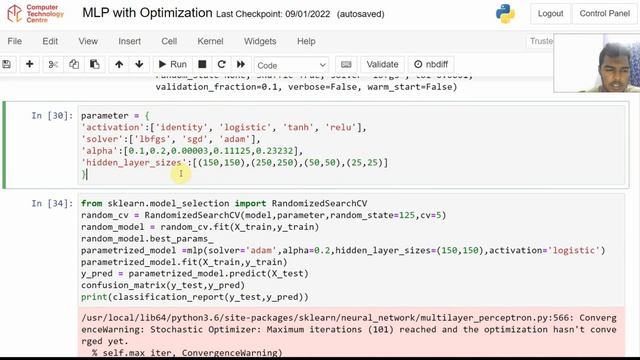
Task: Open the Widgets menu
Action: [260, 41]
